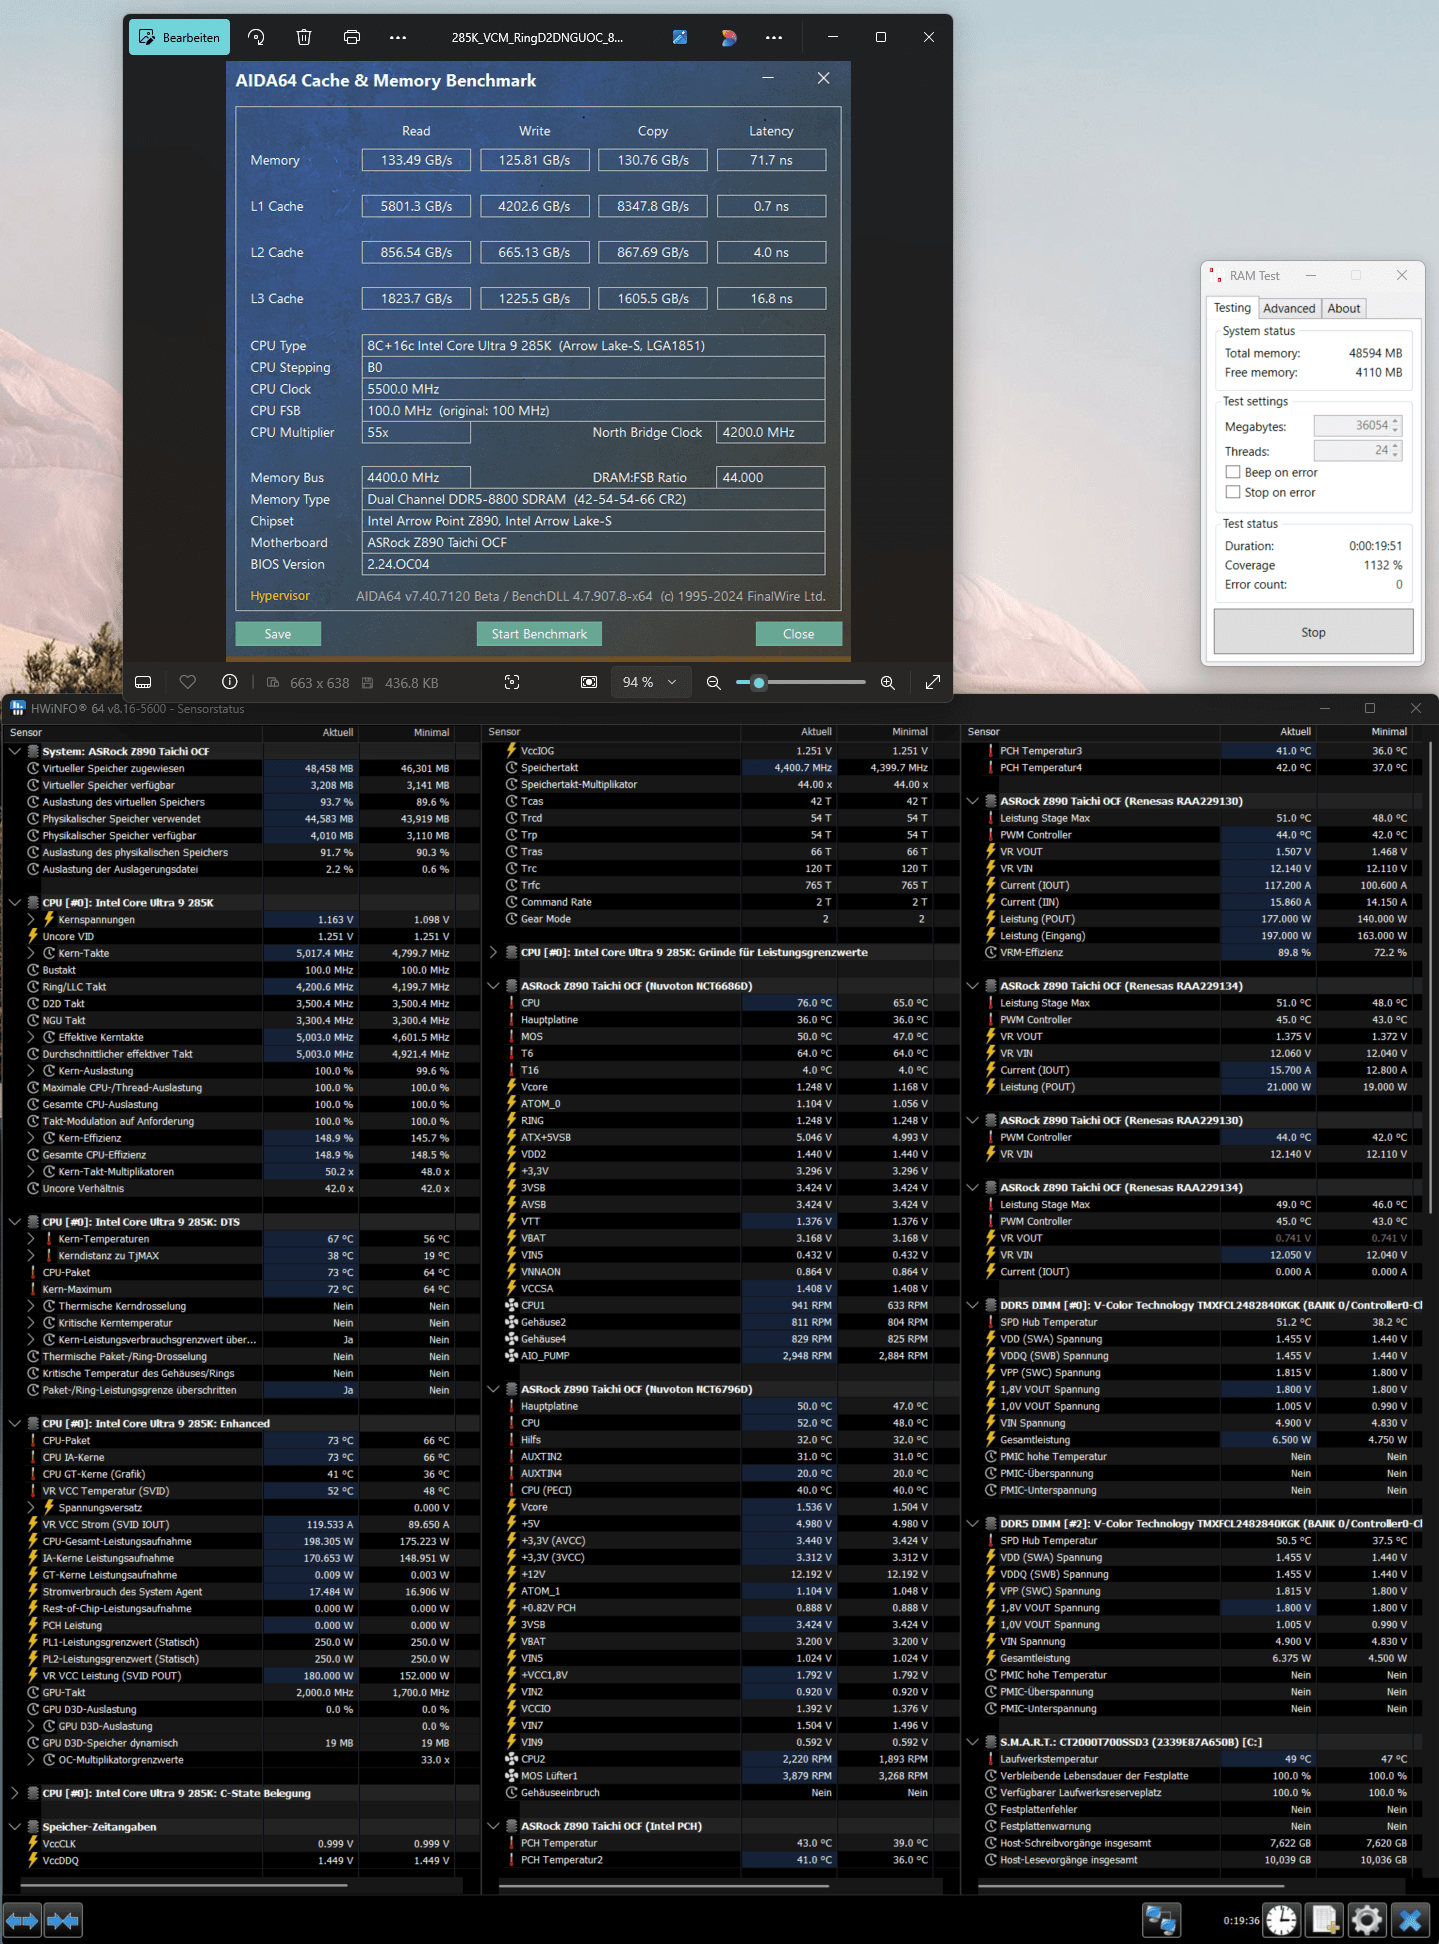Open the three-dot menu beside the printer icon
The width and height of the screenshot is (1439, 1944).
point(398,37)
